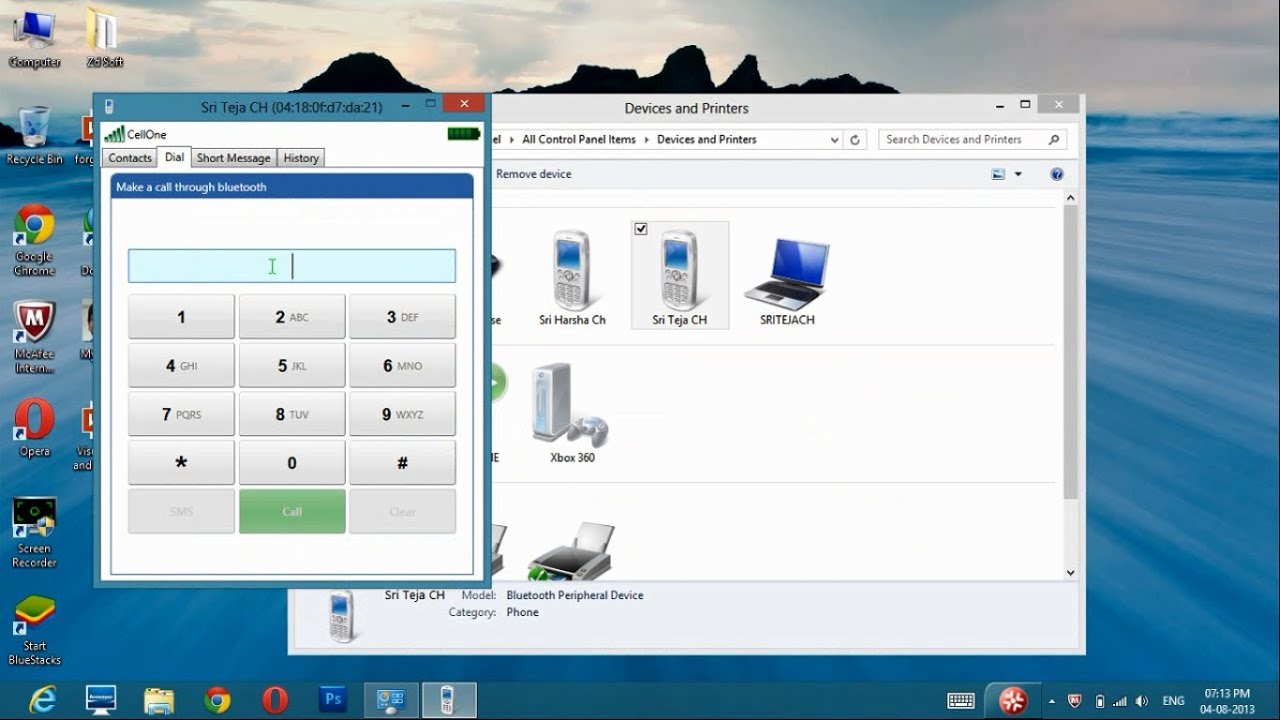Select the printer with green checkmark
The width and height of the screenshot is (1280, 720).
[x=570, y=551]
